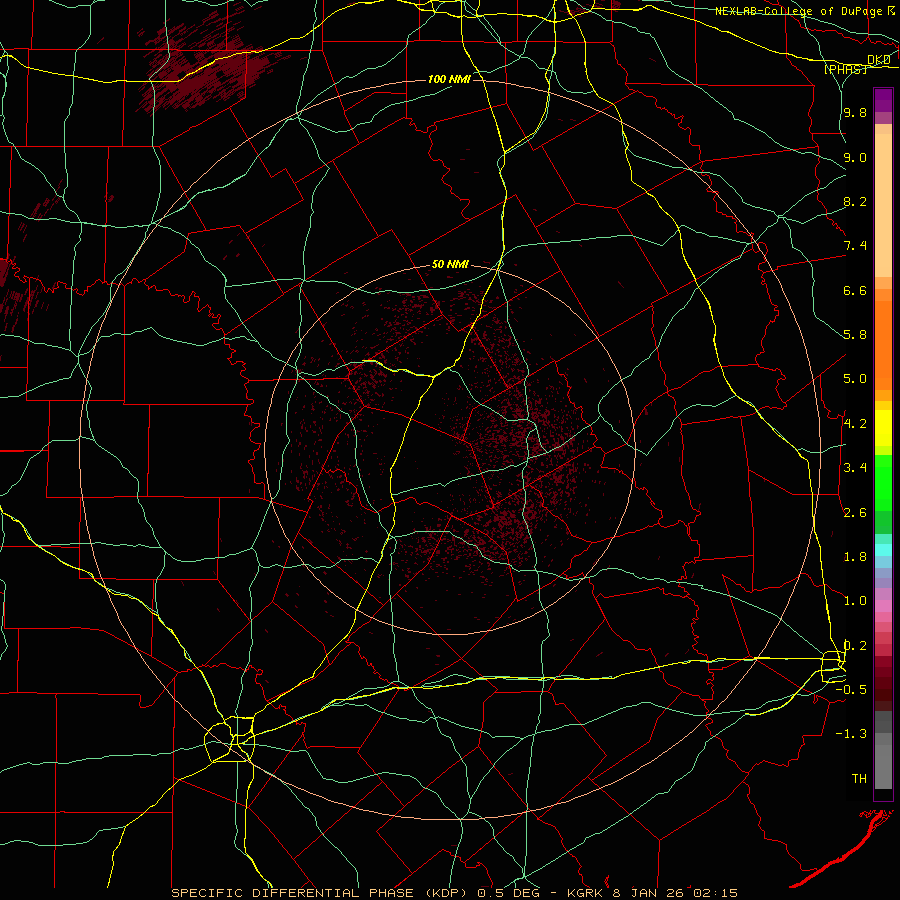
Task: Click the [PHAS] units label above the scale
Action: 845,69
